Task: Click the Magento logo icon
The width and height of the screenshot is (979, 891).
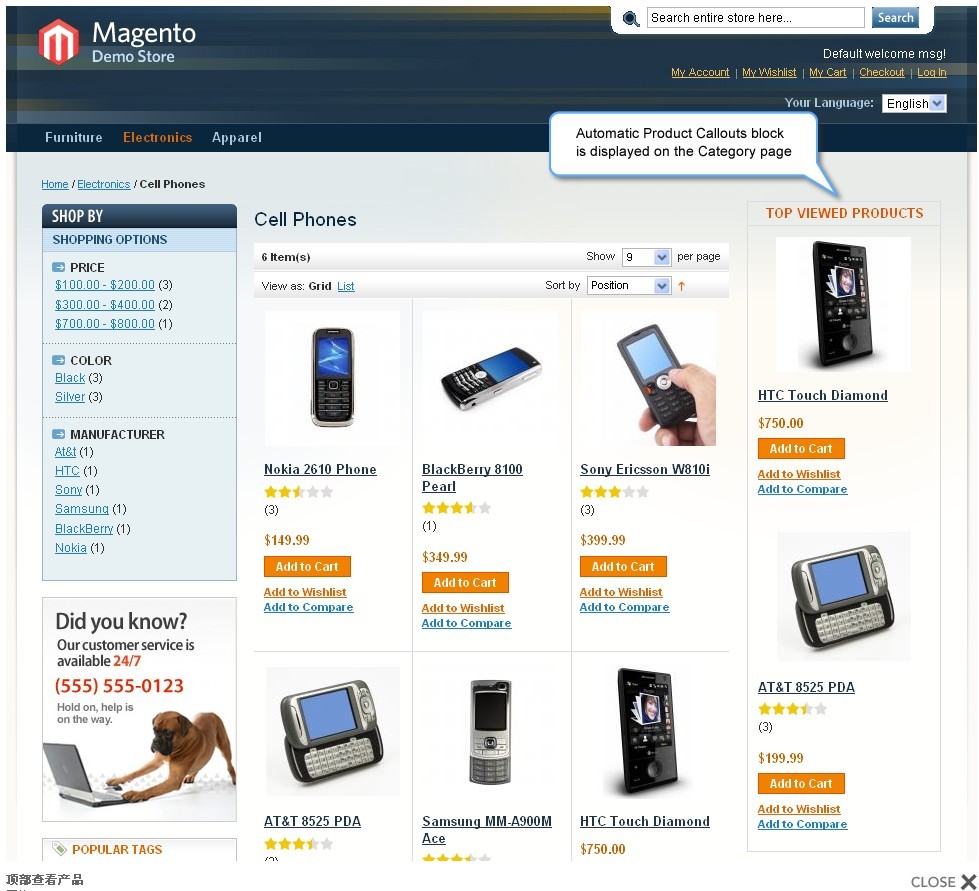Action: pos(59,42)
